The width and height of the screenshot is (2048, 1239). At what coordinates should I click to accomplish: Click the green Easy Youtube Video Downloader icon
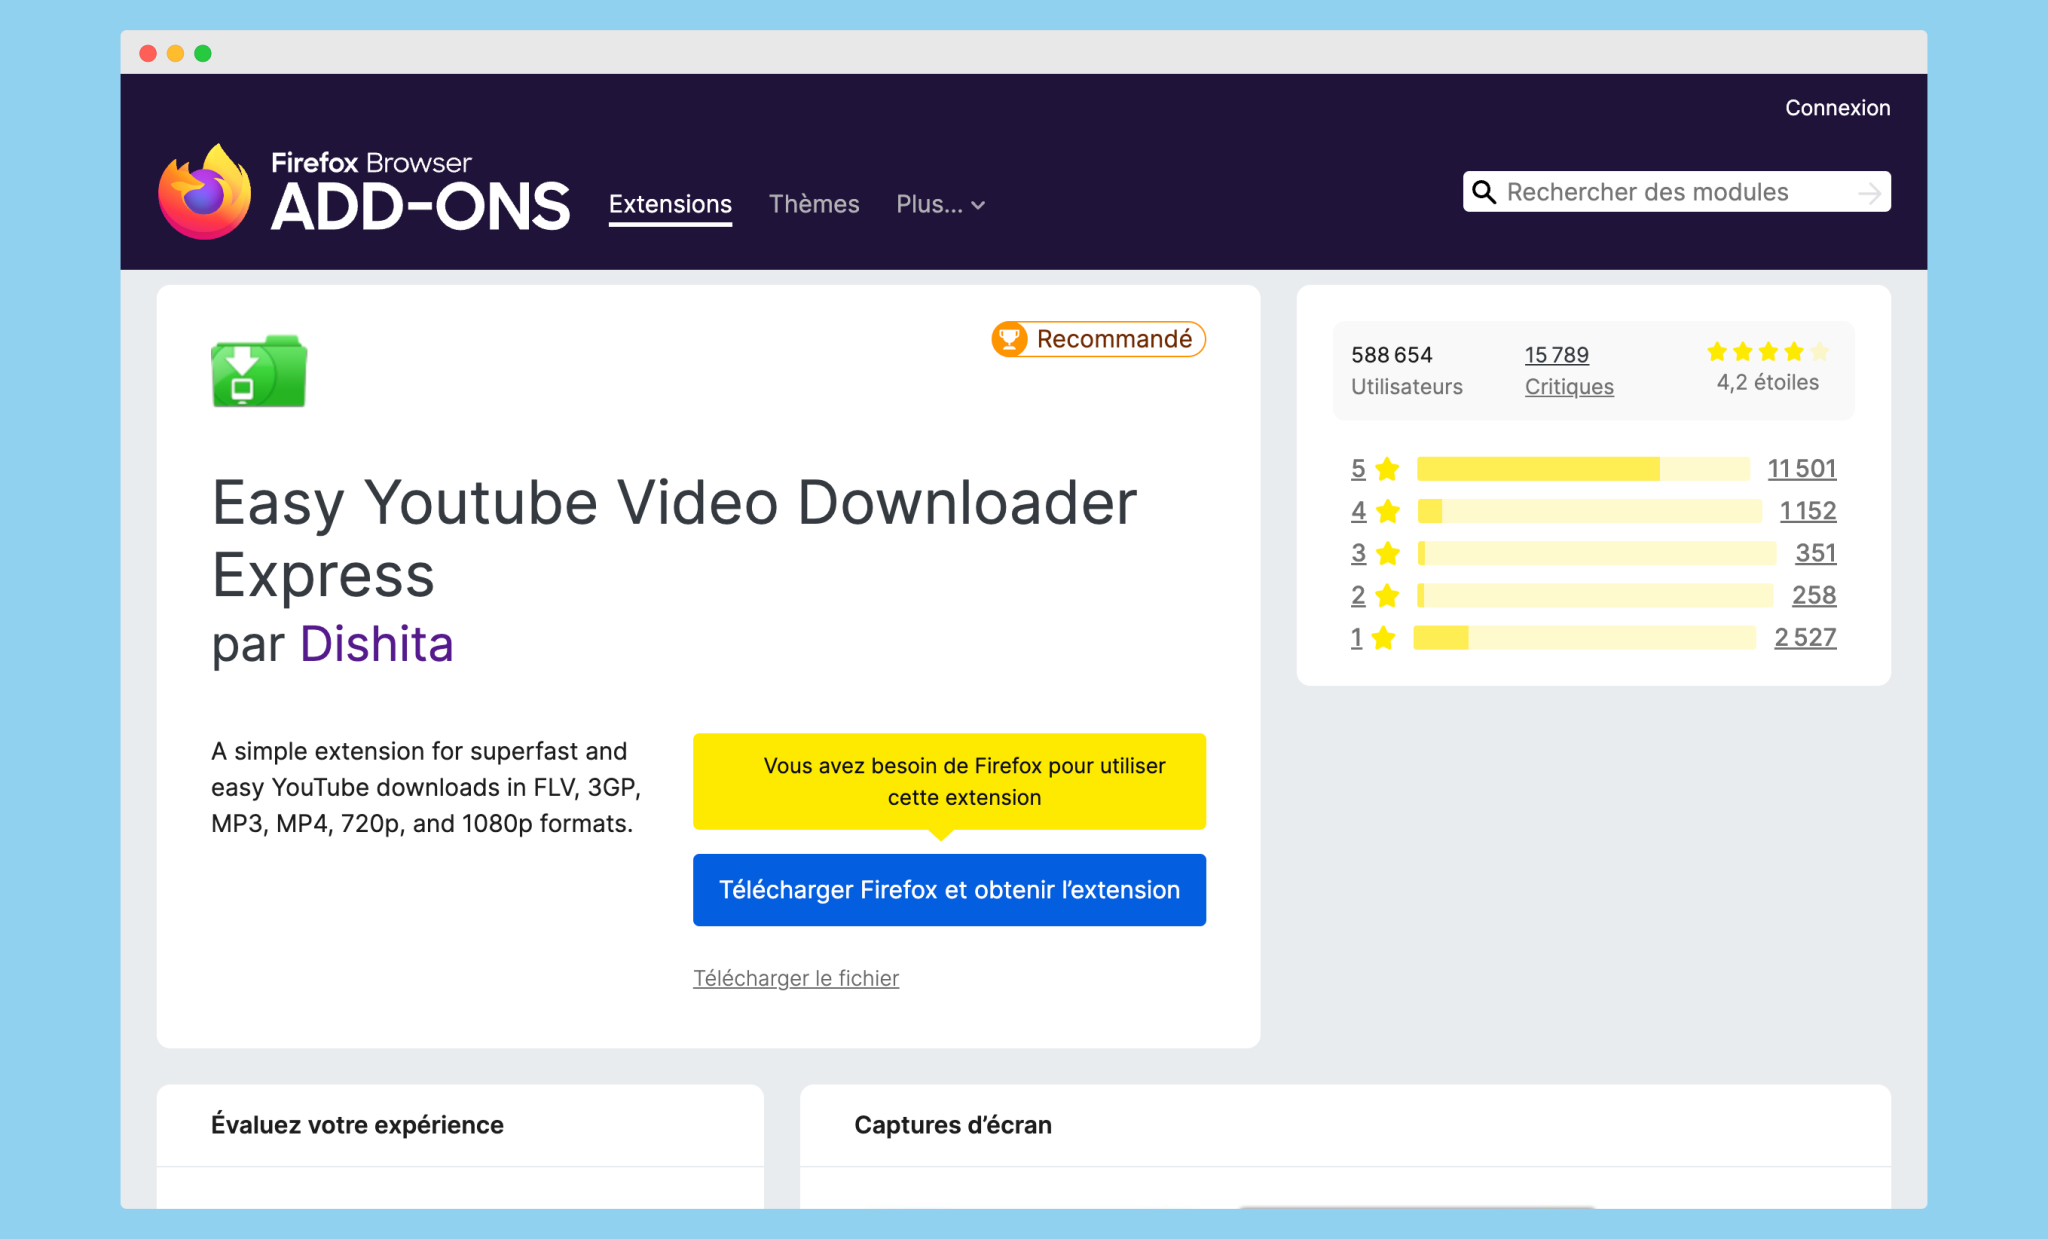coord(257,371)
